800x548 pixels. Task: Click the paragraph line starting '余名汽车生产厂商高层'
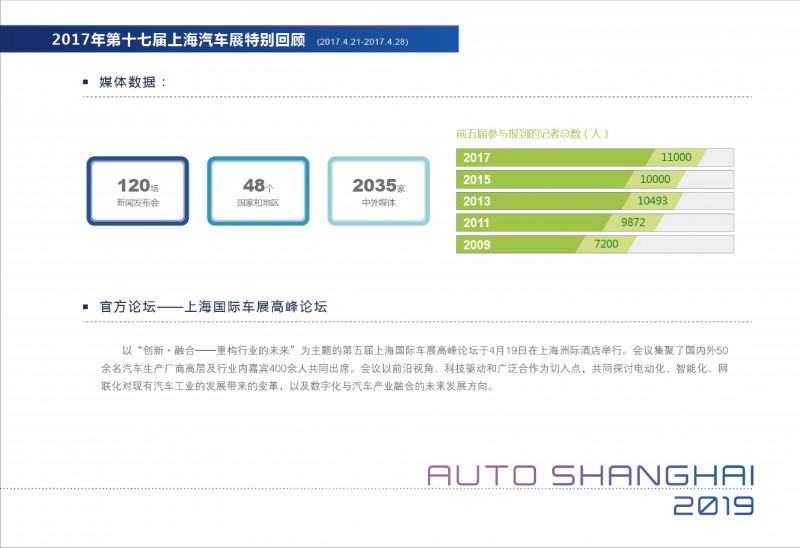tap(414, 368)
